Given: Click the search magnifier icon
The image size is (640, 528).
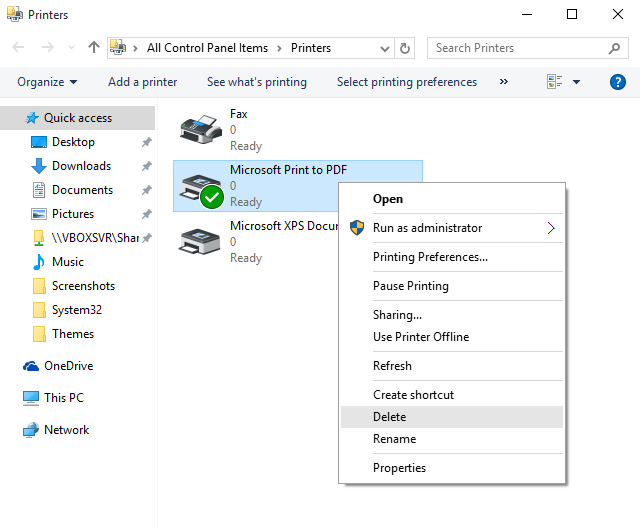Looking at the screenshot, I should [x=614, y=48].
